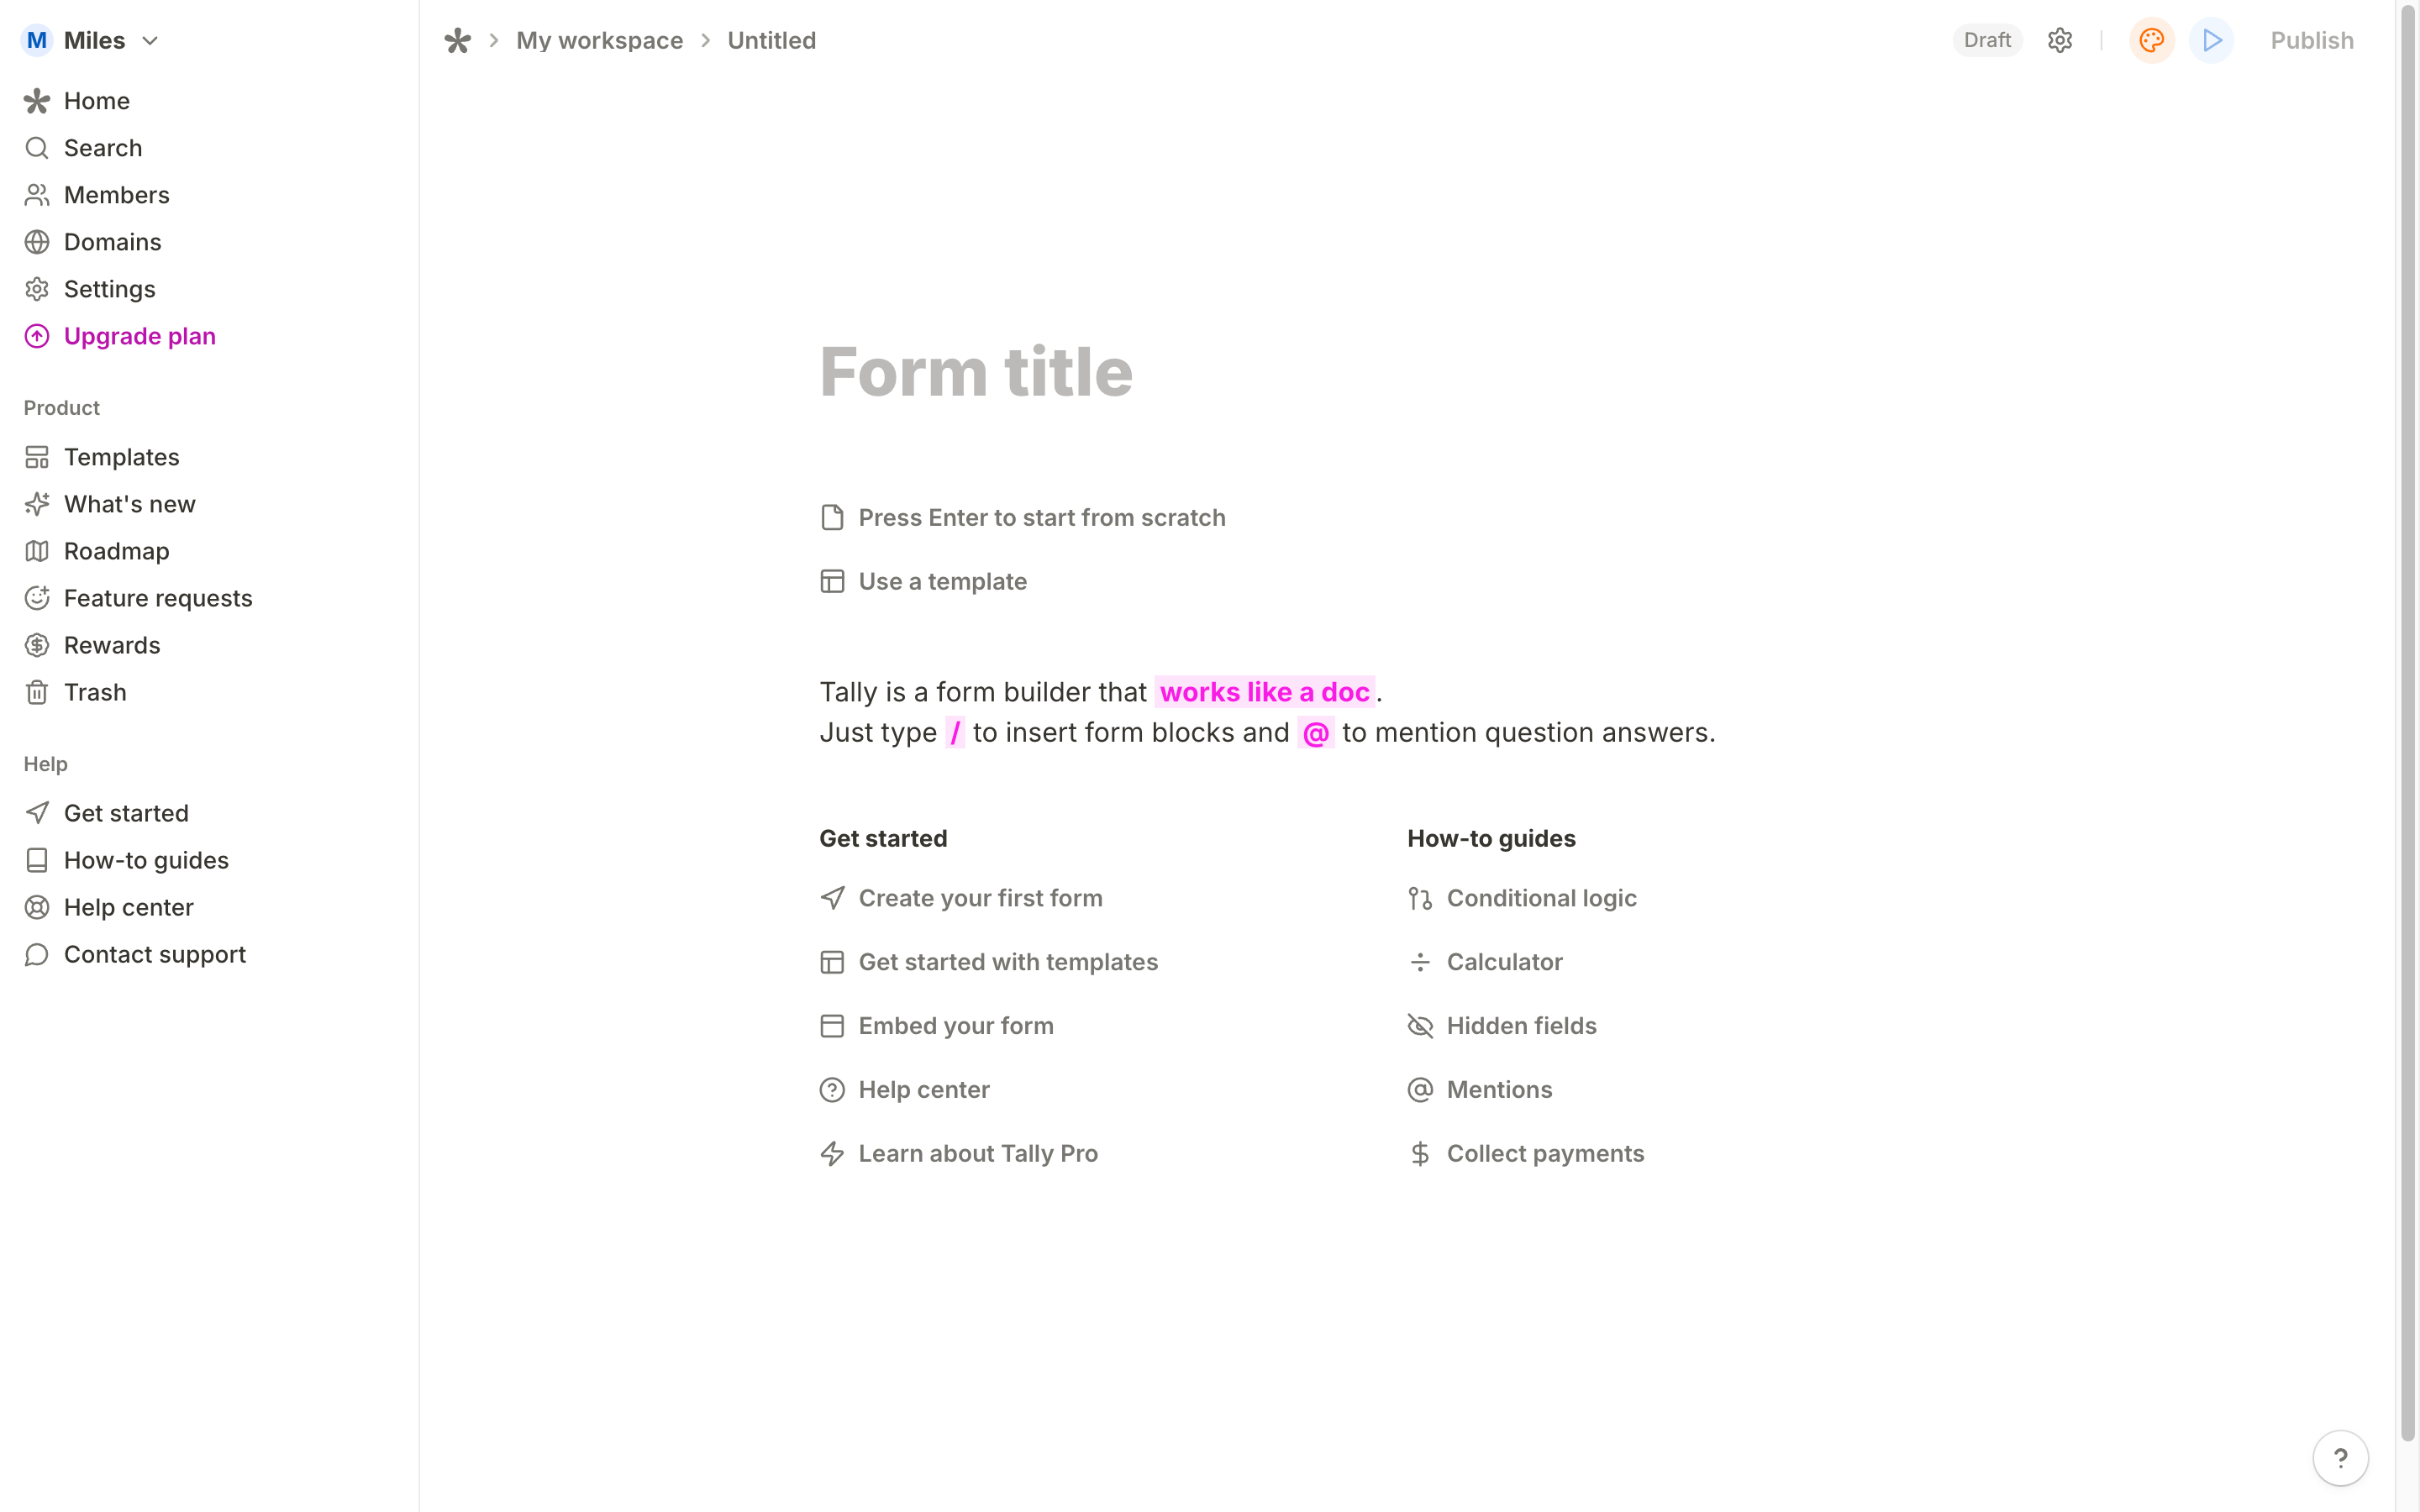Image resolution: width=2420 pixels, height=1512 pixels.
Task: Open form settings via the gear icon
Action: (2060, 40)
